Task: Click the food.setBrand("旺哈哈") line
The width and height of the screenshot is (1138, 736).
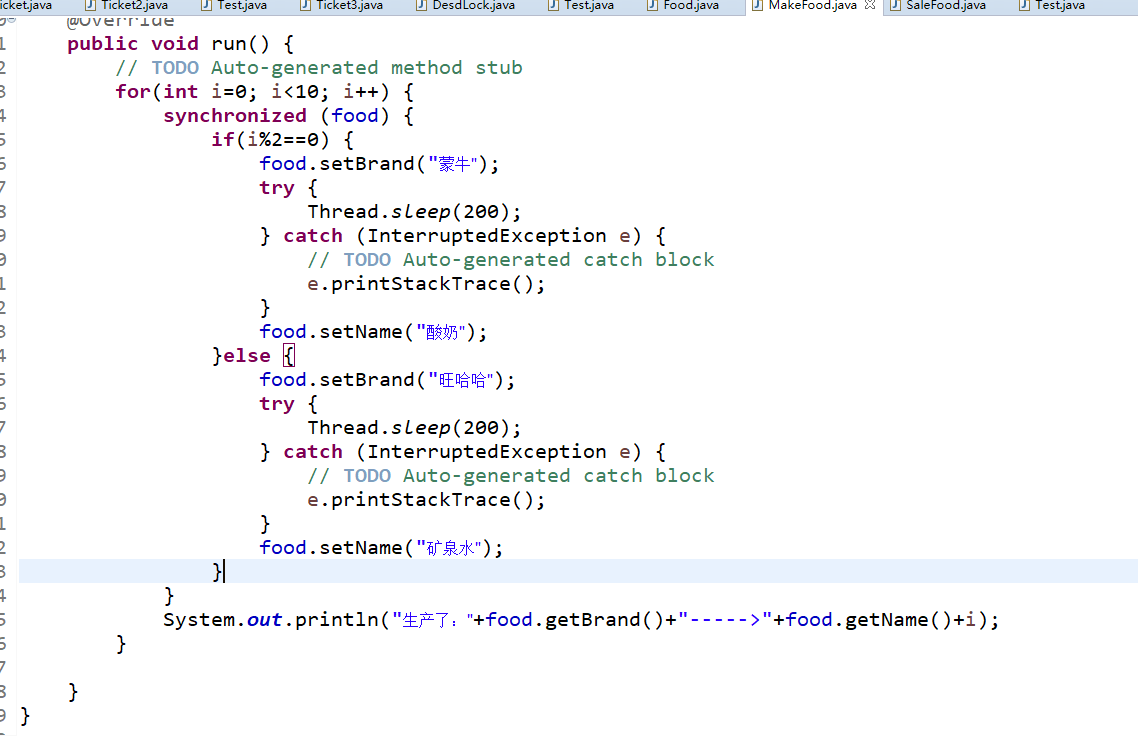Action: pyautogui.click(x=388, y=380)
